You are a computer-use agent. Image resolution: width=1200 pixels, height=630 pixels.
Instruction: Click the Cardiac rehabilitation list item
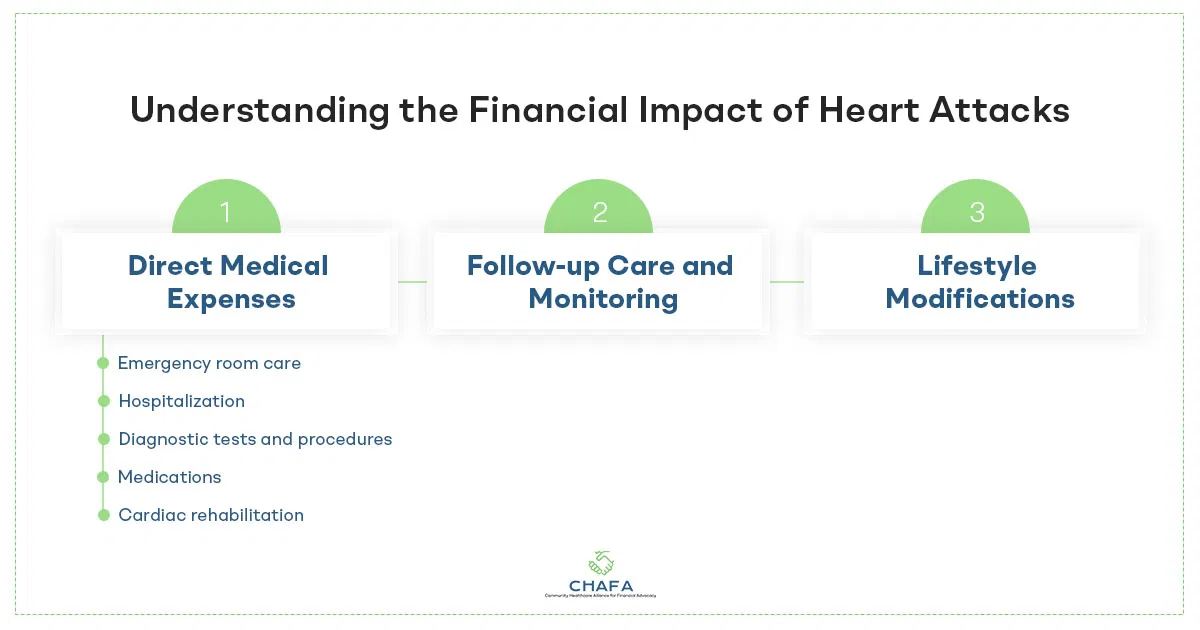211,515
